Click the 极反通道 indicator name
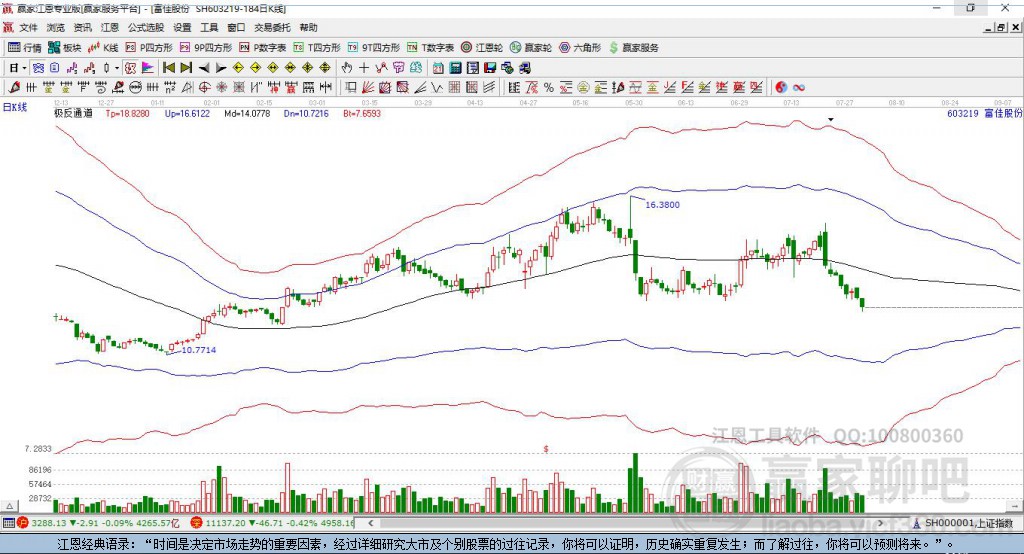The image size is (1024, 554). pos(73,113)
